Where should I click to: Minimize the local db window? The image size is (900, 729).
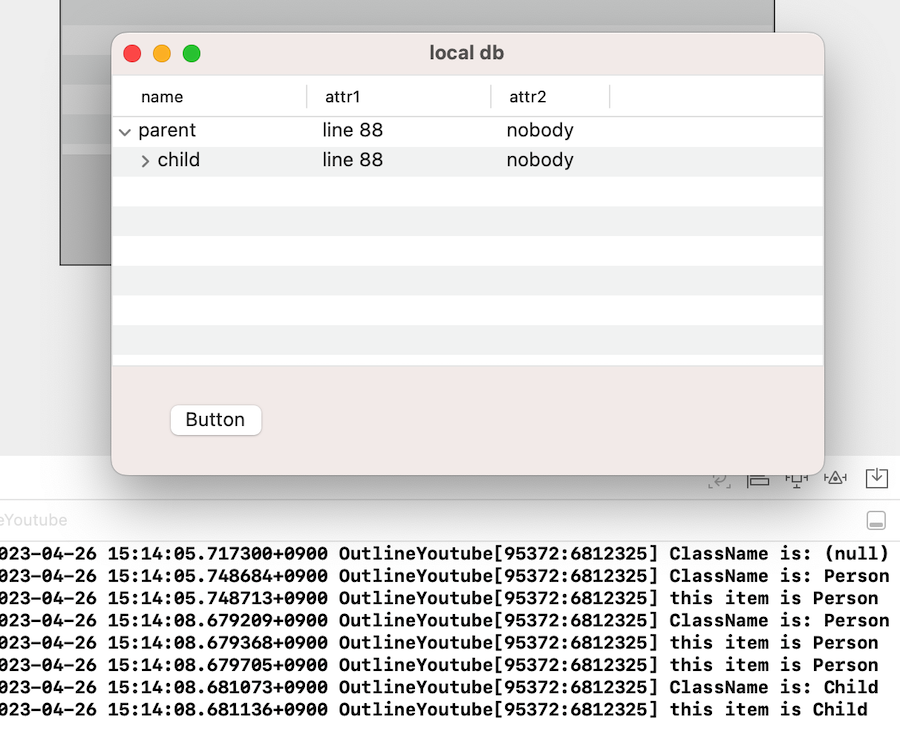[162, 53]
